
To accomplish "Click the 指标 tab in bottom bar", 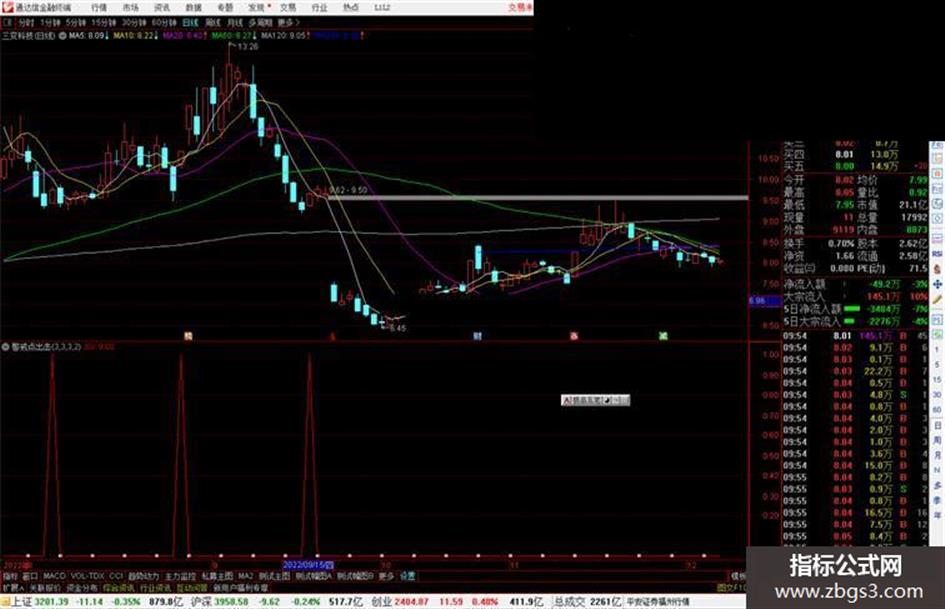I will click(x=10, y=576).
